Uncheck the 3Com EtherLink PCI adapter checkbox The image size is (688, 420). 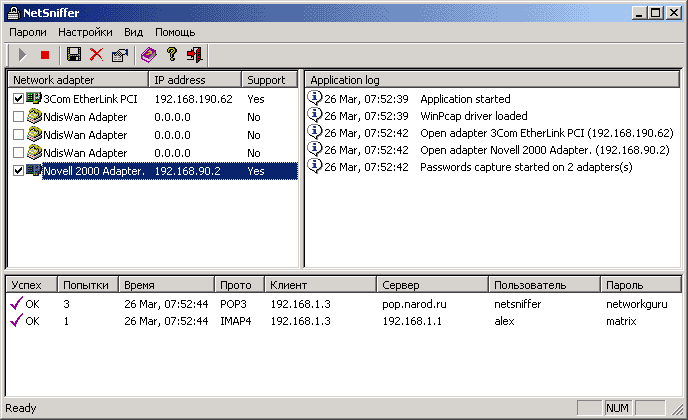click(x=18, y=99)
